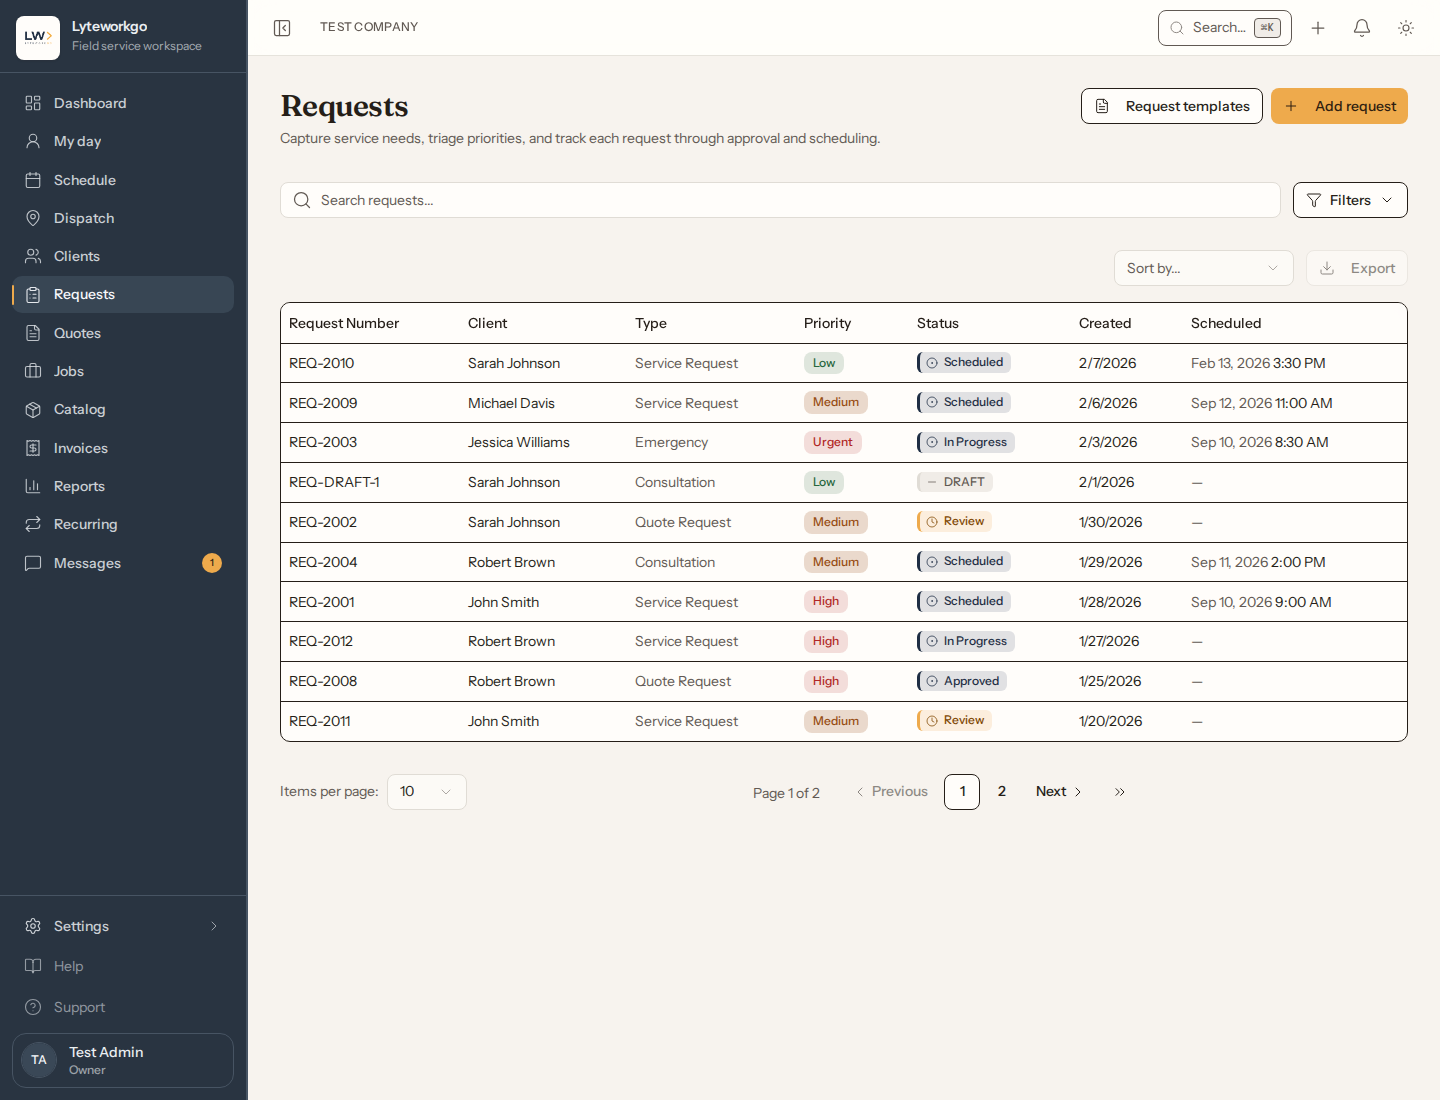Open Recurring in sidebar
This screenshot has height=1100, width=1440.
pos(123,524)
